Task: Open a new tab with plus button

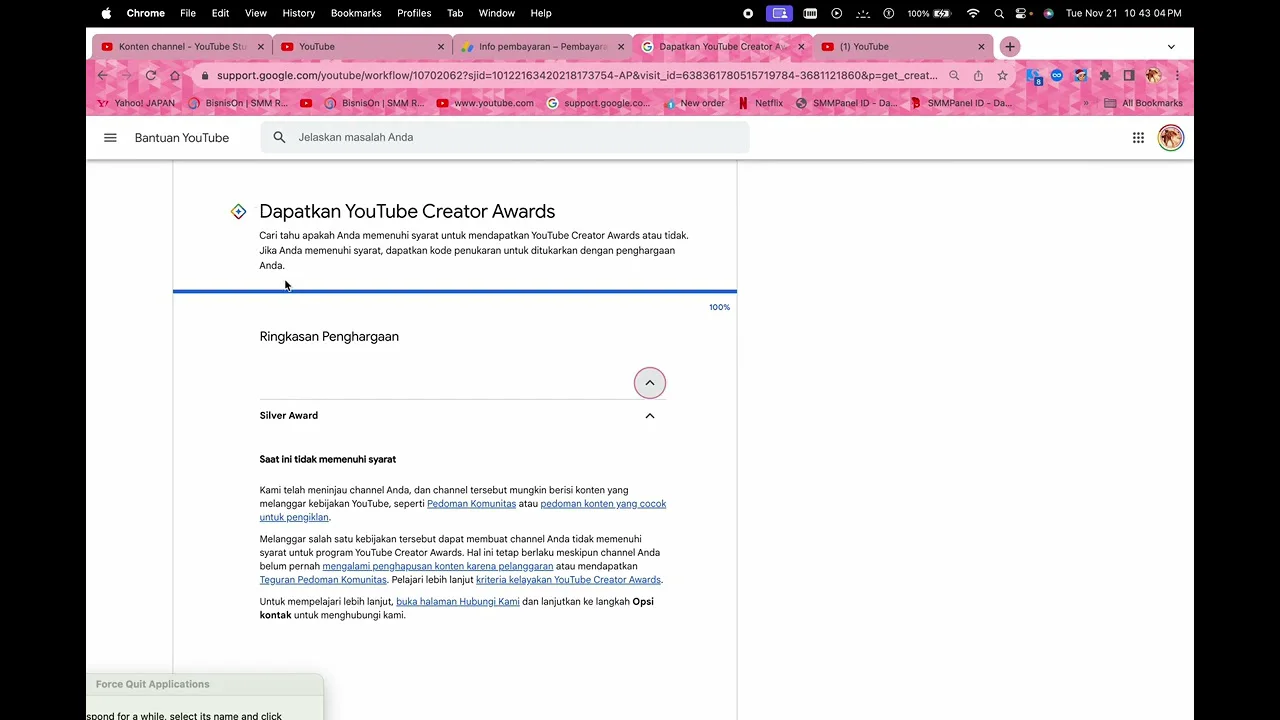Action: (1010, 47)
